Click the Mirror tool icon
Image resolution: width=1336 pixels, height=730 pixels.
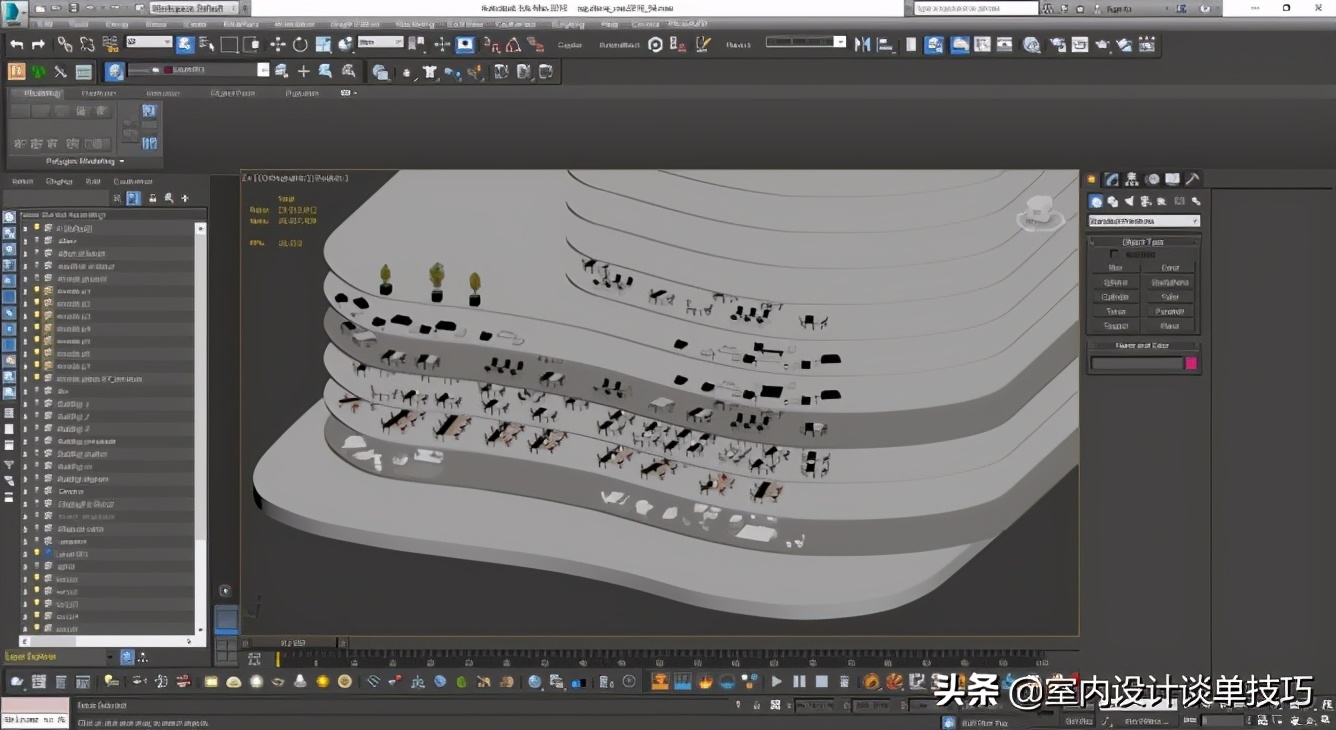point(860,44)
